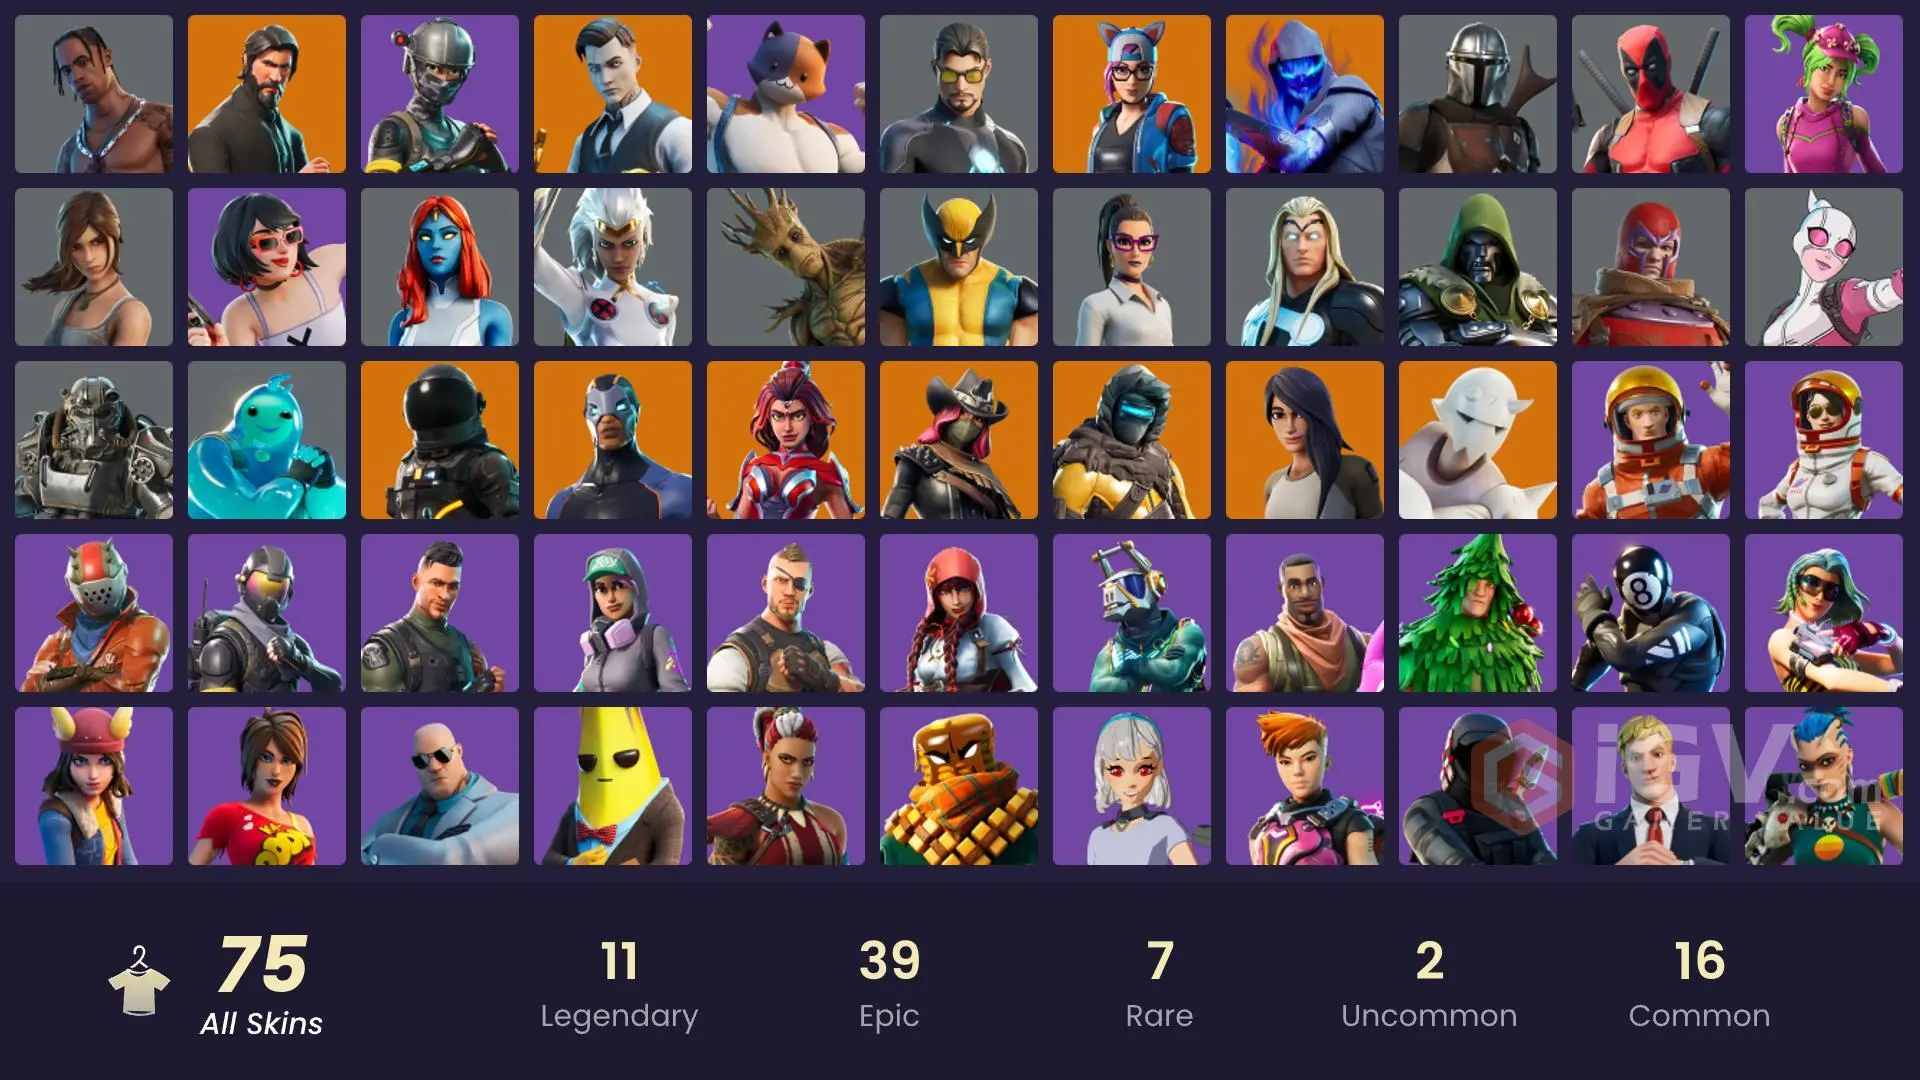Screen dimensions: 1920x1080
Task: Open the Christmas tree costume skin
Action: pyautogui.click(x=1478, y=613)
